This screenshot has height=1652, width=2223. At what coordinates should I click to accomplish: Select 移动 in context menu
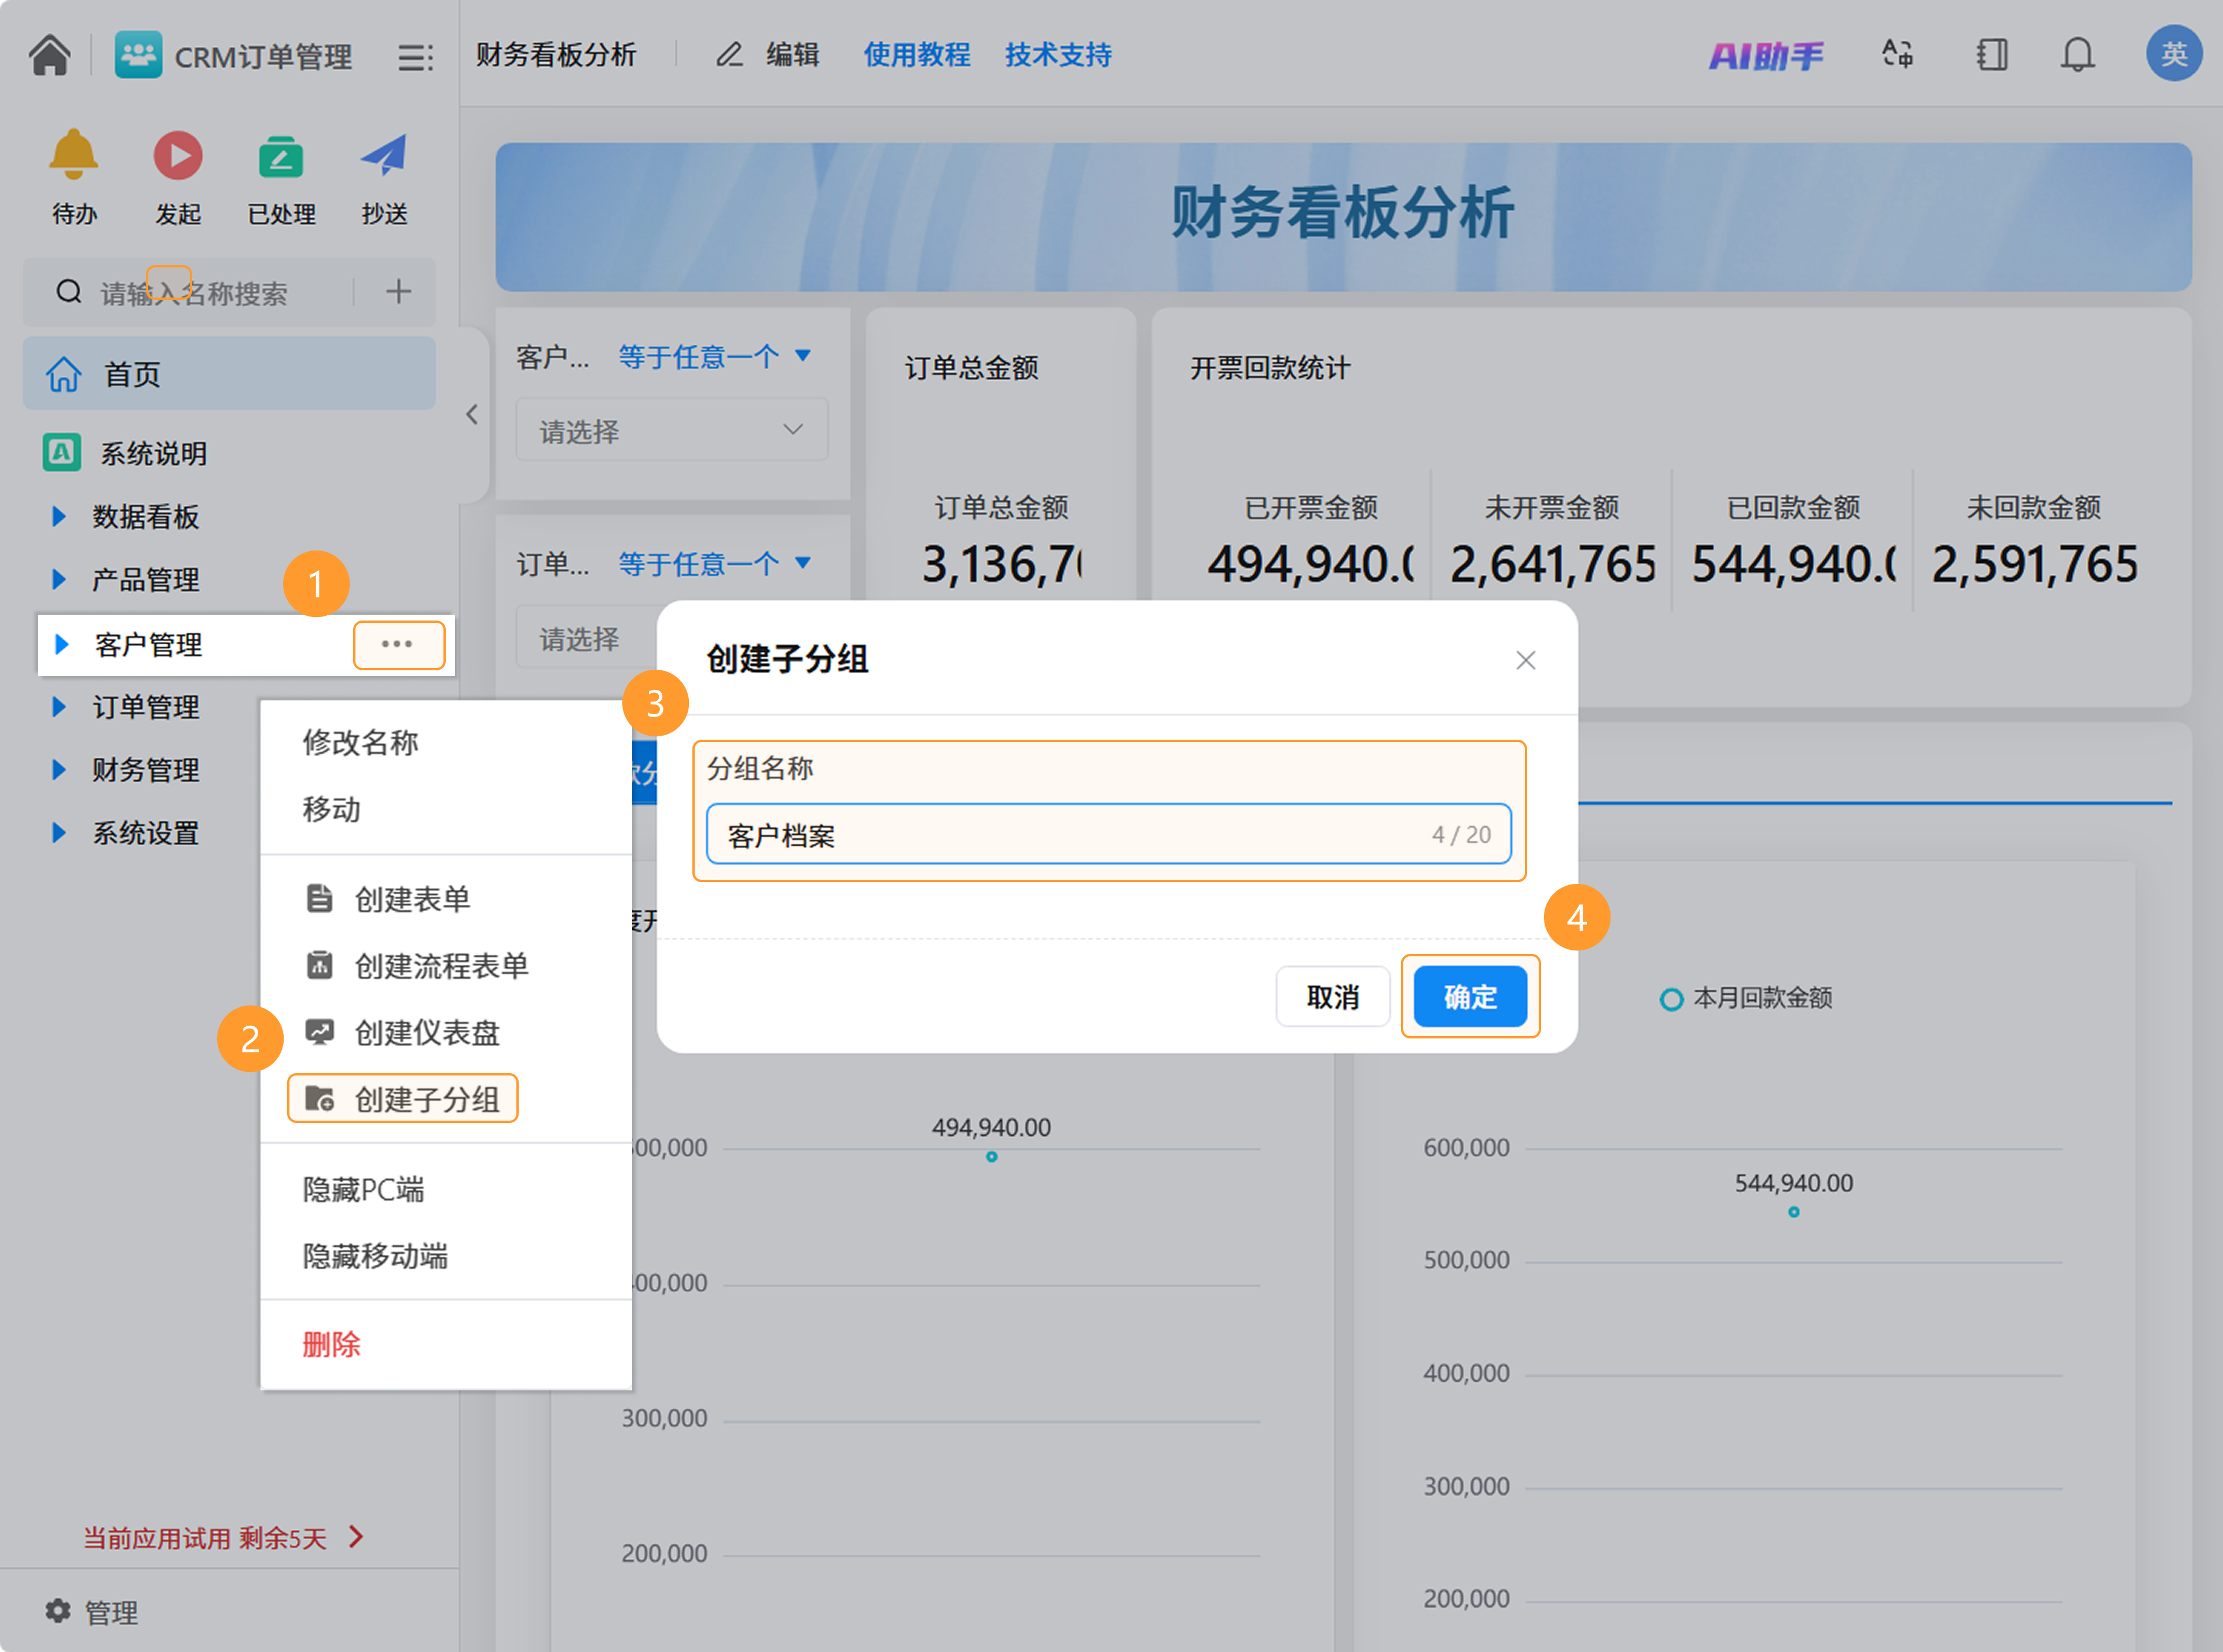[331, 809]
